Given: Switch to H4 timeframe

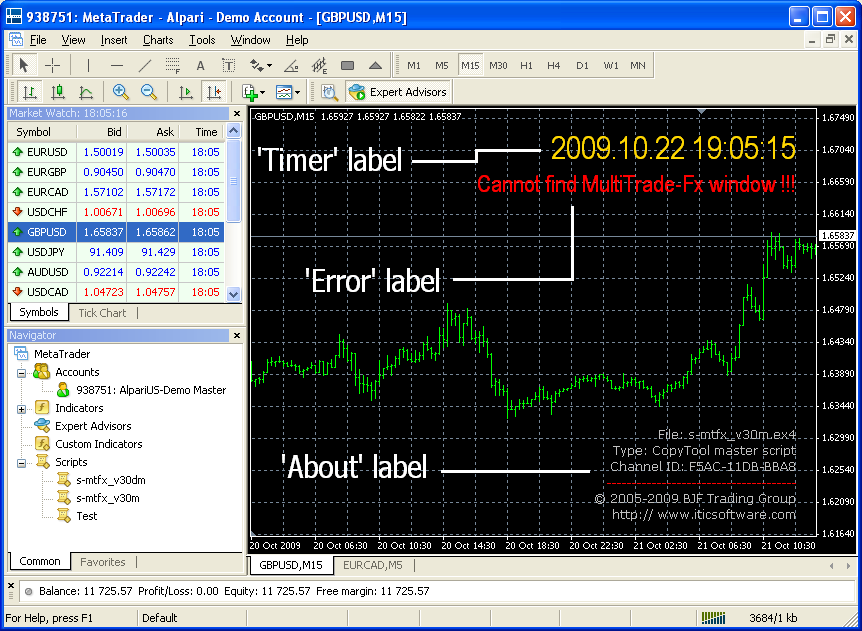Looking at the screenshot, I should coord(554,65).
